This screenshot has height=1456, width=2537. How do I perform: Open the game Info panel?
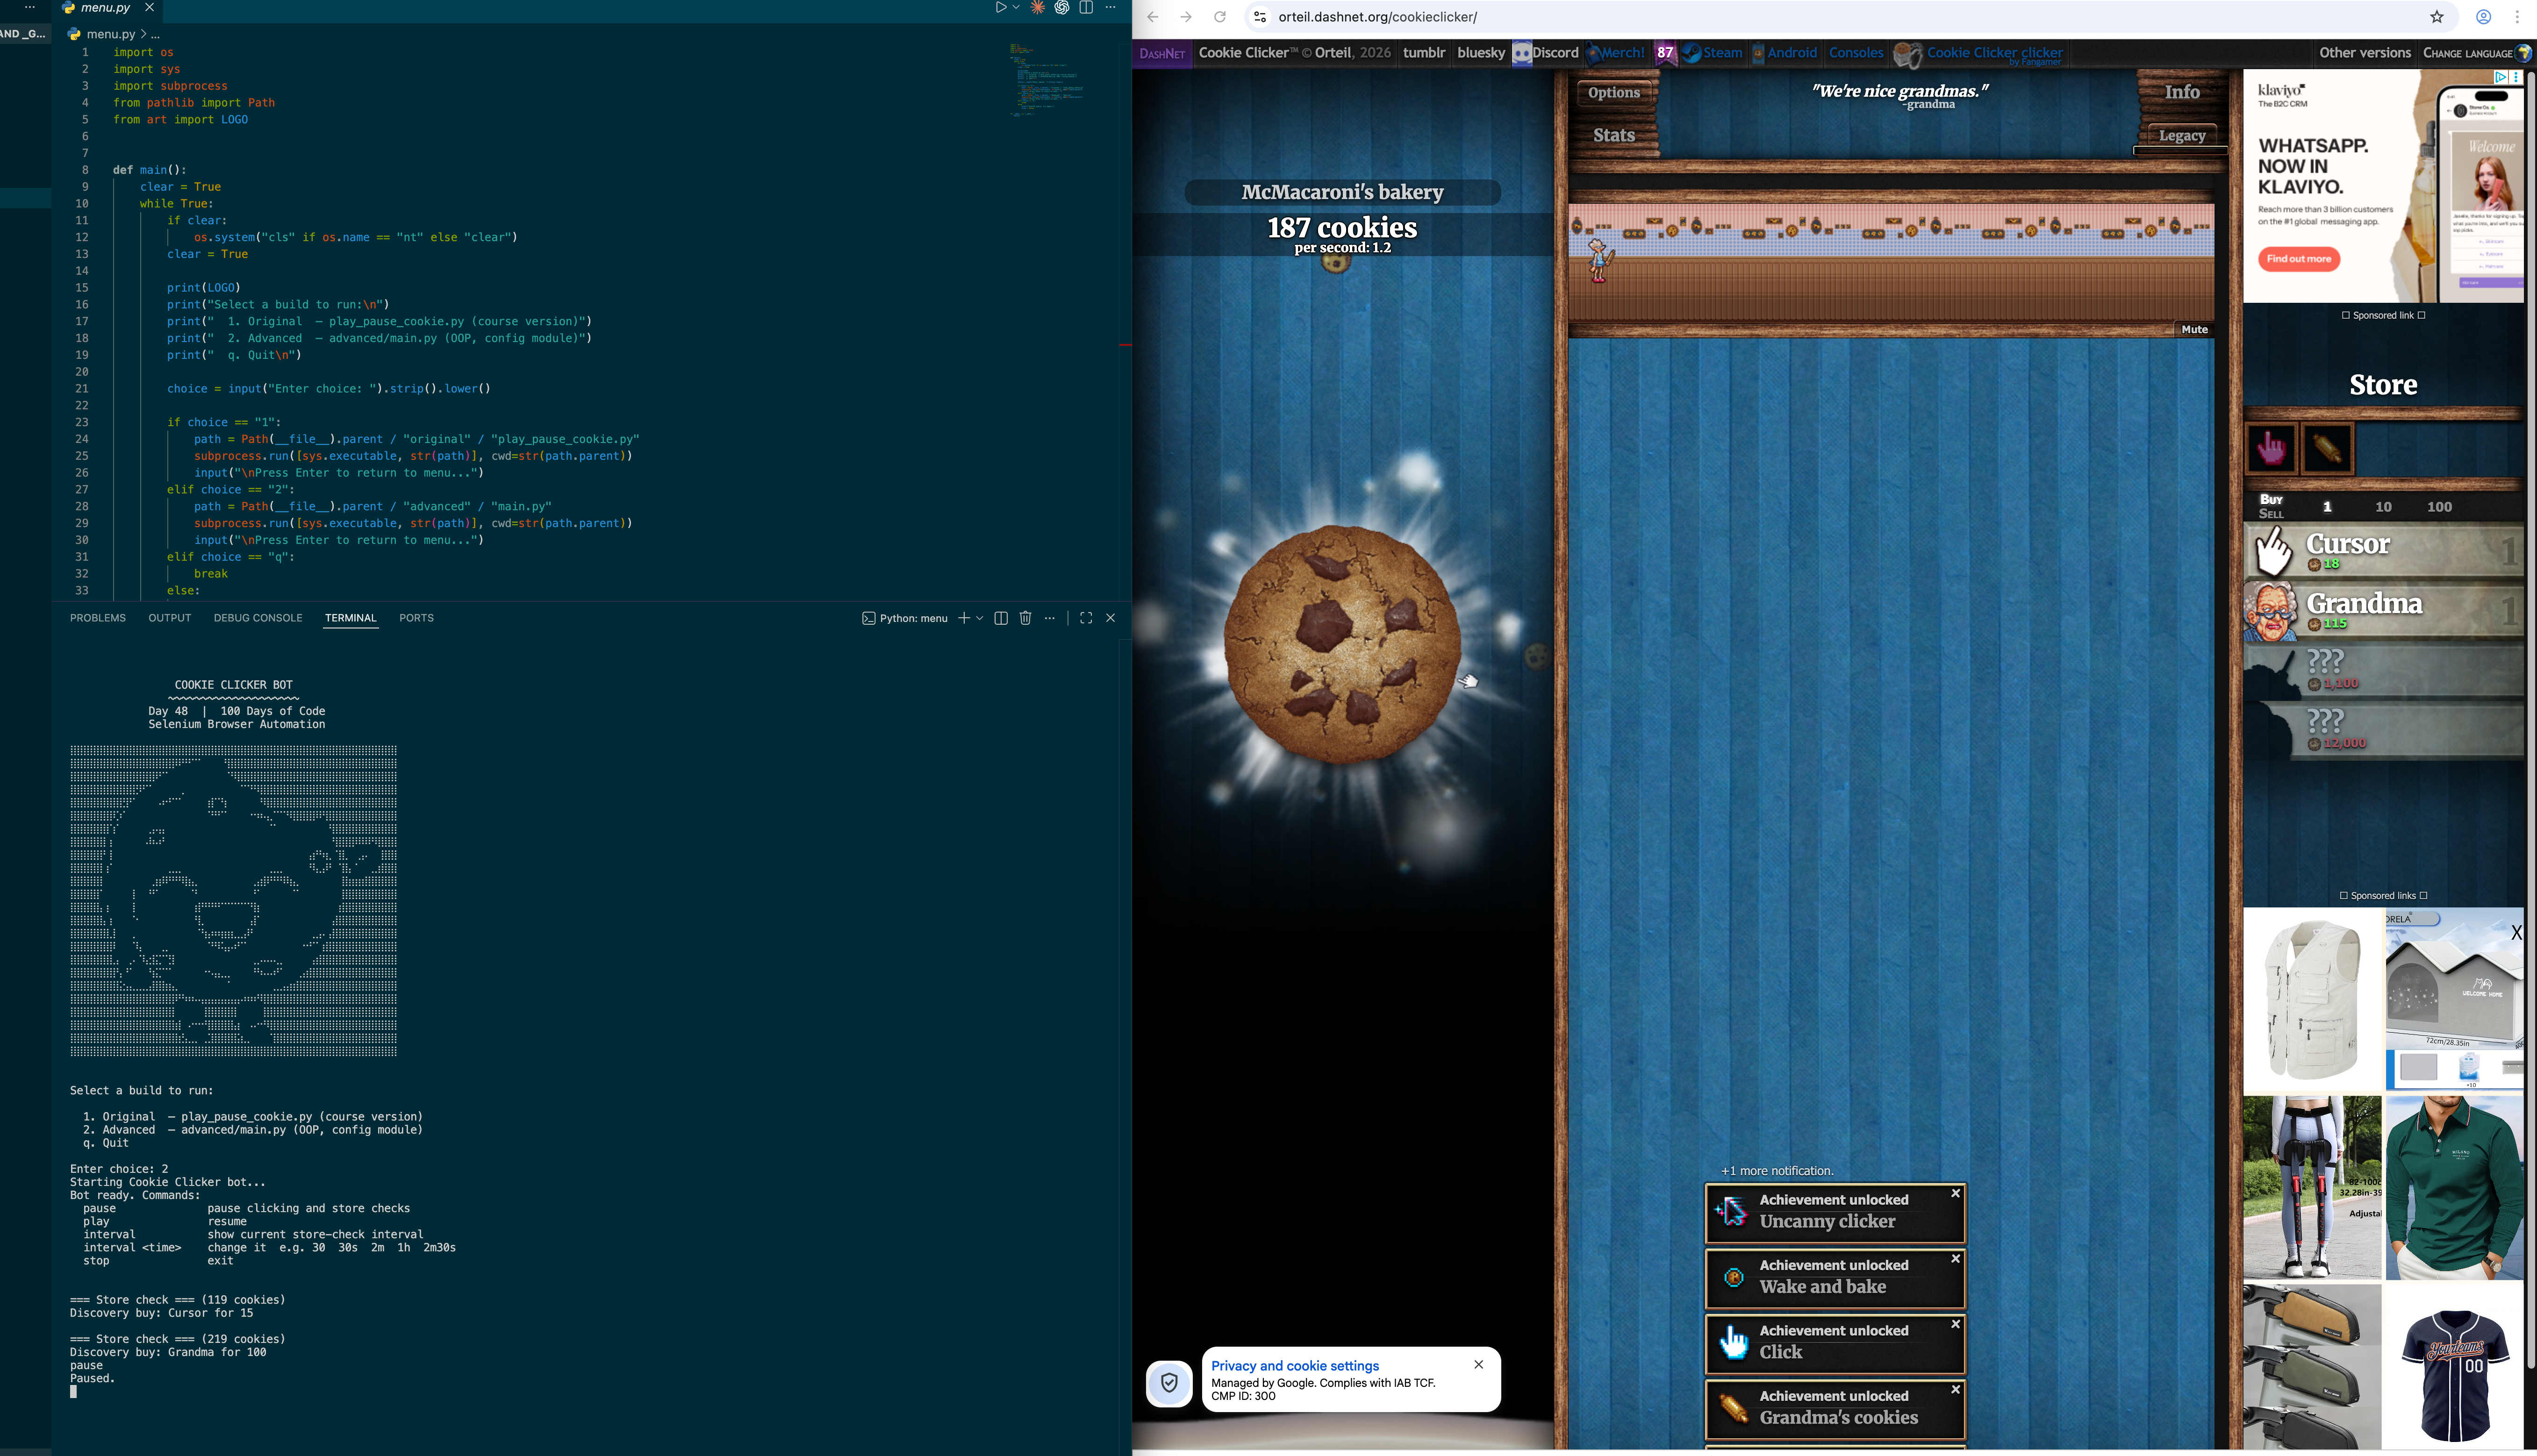coord(2182,92)
